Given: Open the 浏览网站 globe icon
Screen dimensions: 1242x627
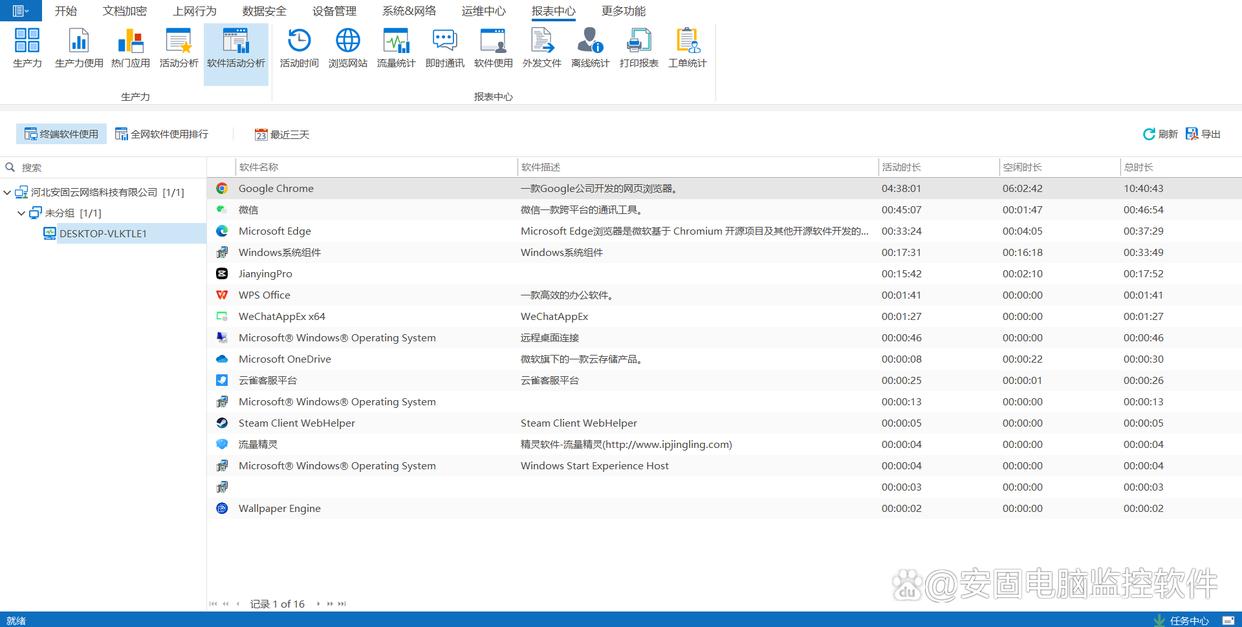Looking at the screenshot, I should pyautogui.click(x=348, y=47).
